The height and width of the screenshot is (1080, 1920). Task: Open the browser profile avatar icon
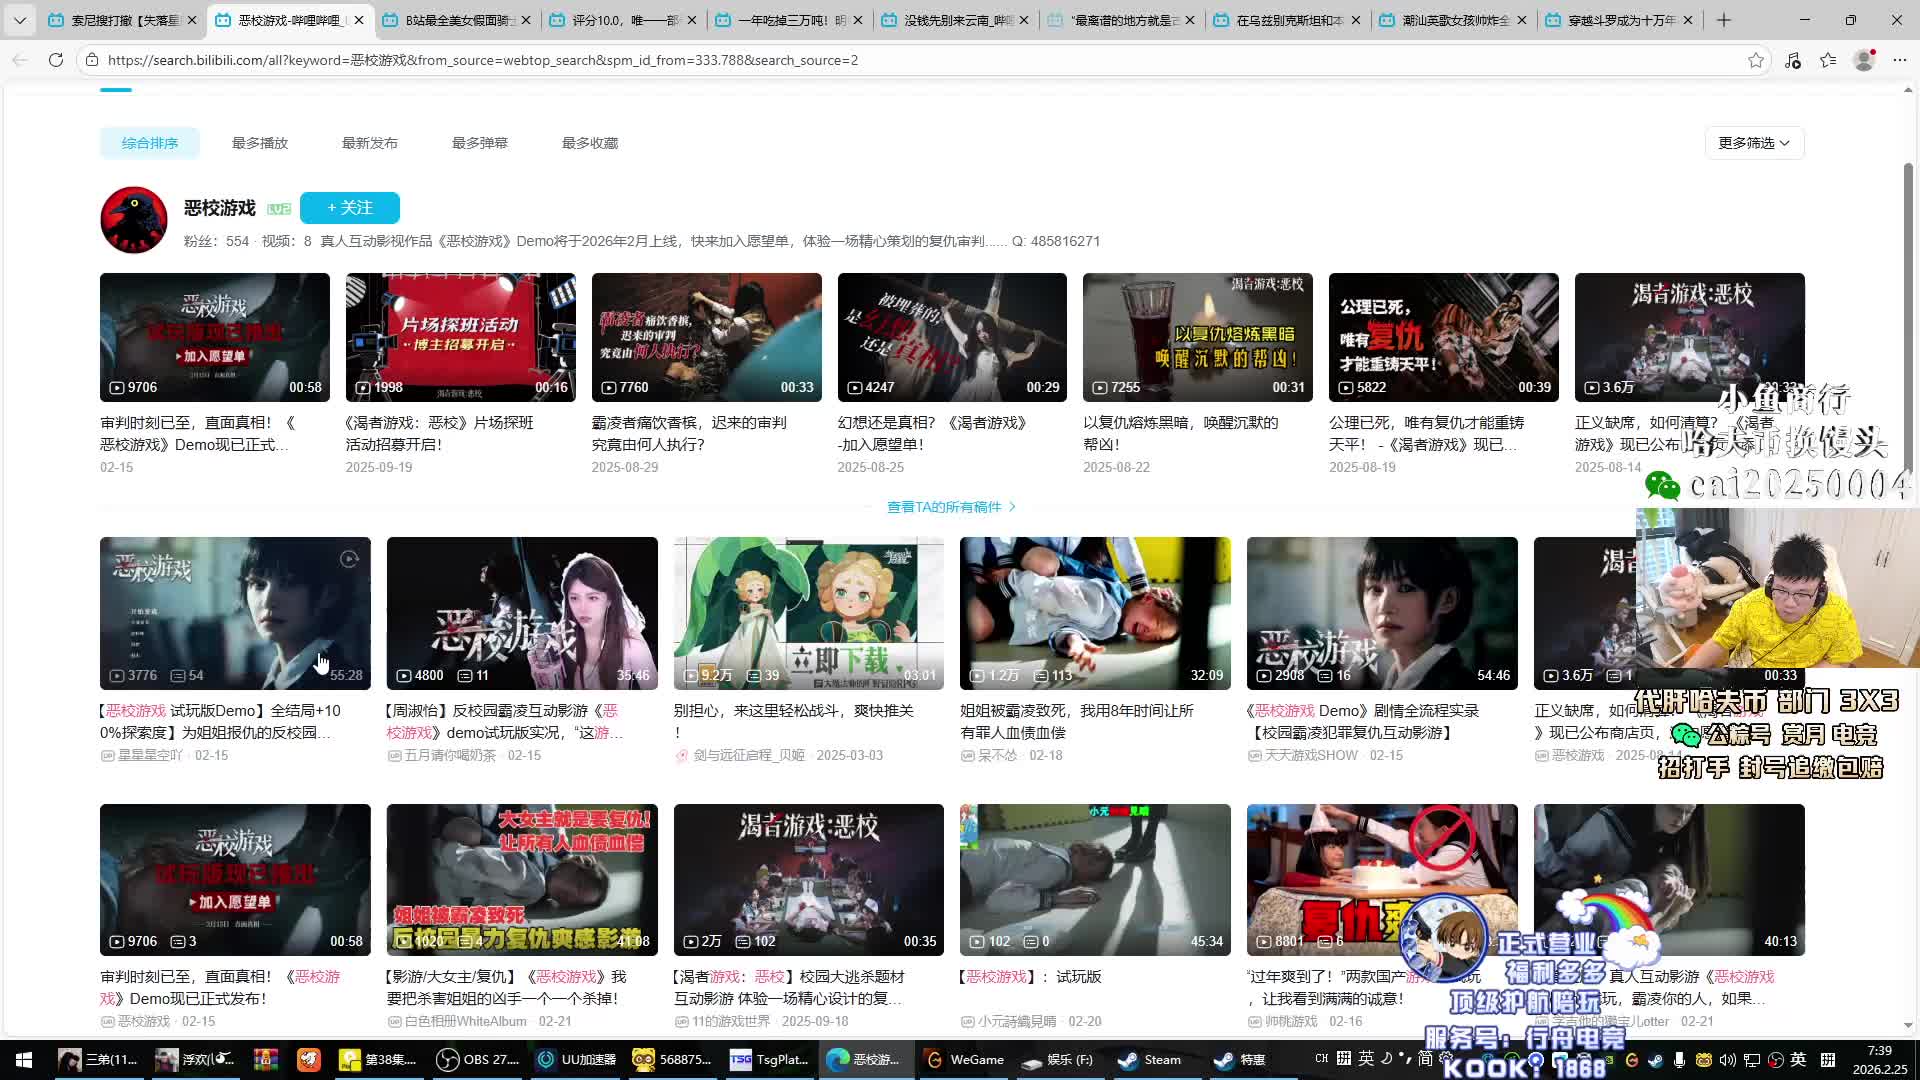[1864, 60]
